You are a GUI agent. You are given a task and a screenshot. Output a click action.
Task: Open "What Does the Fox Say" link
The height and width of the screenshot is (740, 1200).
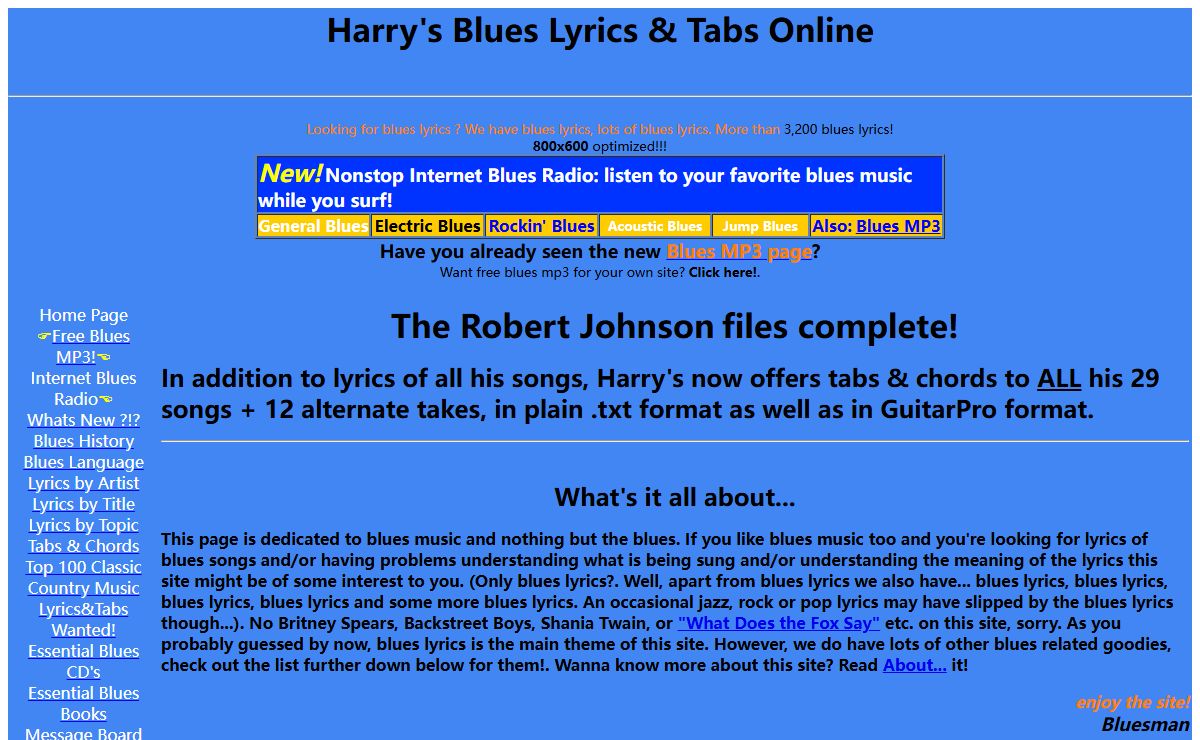(779, 622)
